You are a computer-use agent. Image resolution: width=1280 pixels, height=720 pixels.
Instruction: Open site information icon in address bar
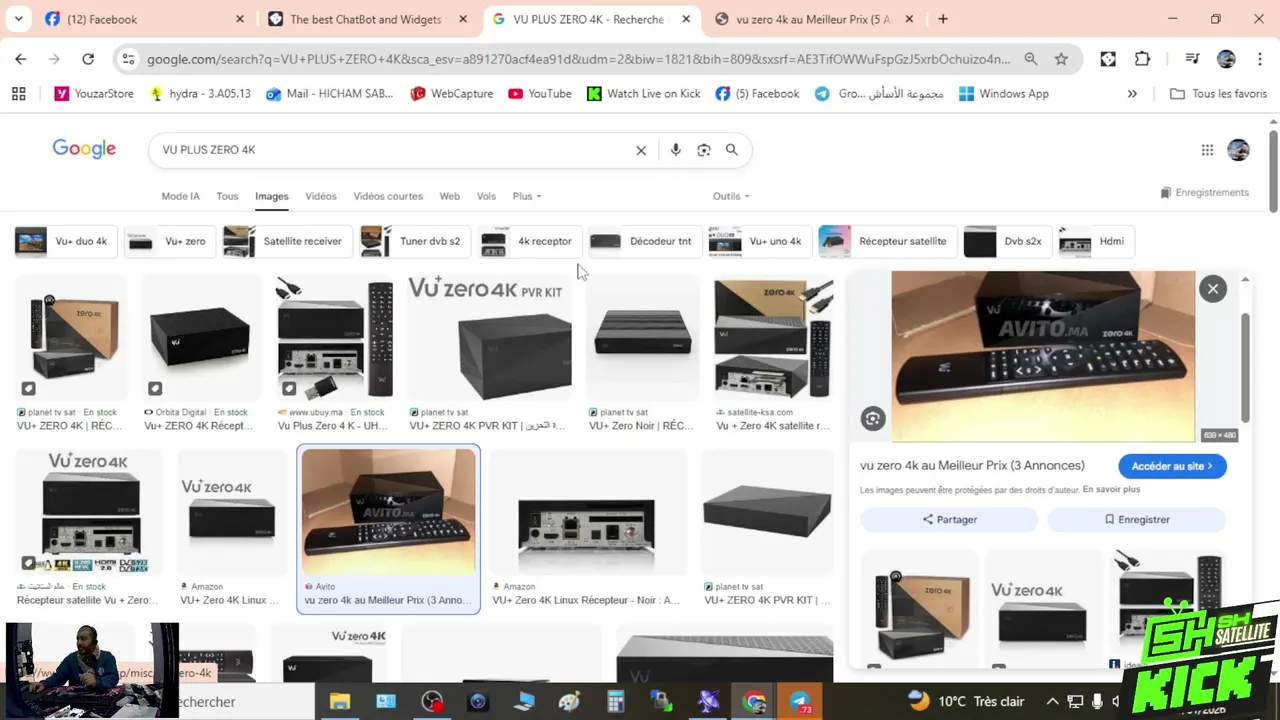click(128, 59)
